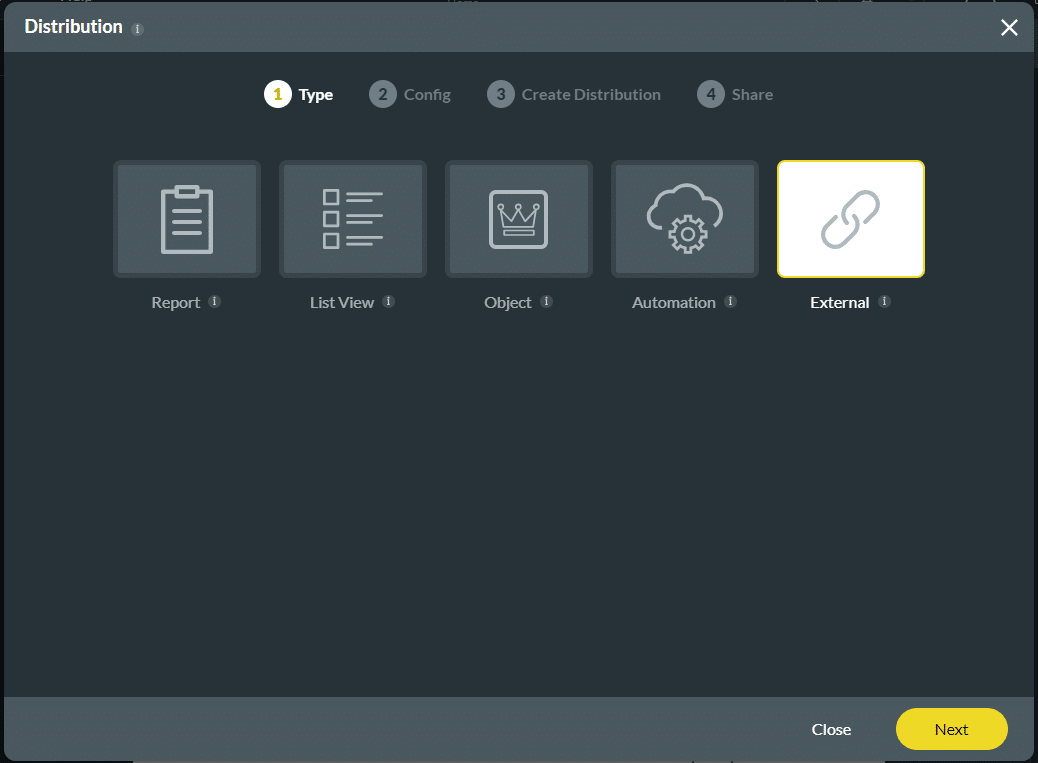
Task: Click the info icon next to Distribution title
Action: pyautogui.click(x=136, y=28)
